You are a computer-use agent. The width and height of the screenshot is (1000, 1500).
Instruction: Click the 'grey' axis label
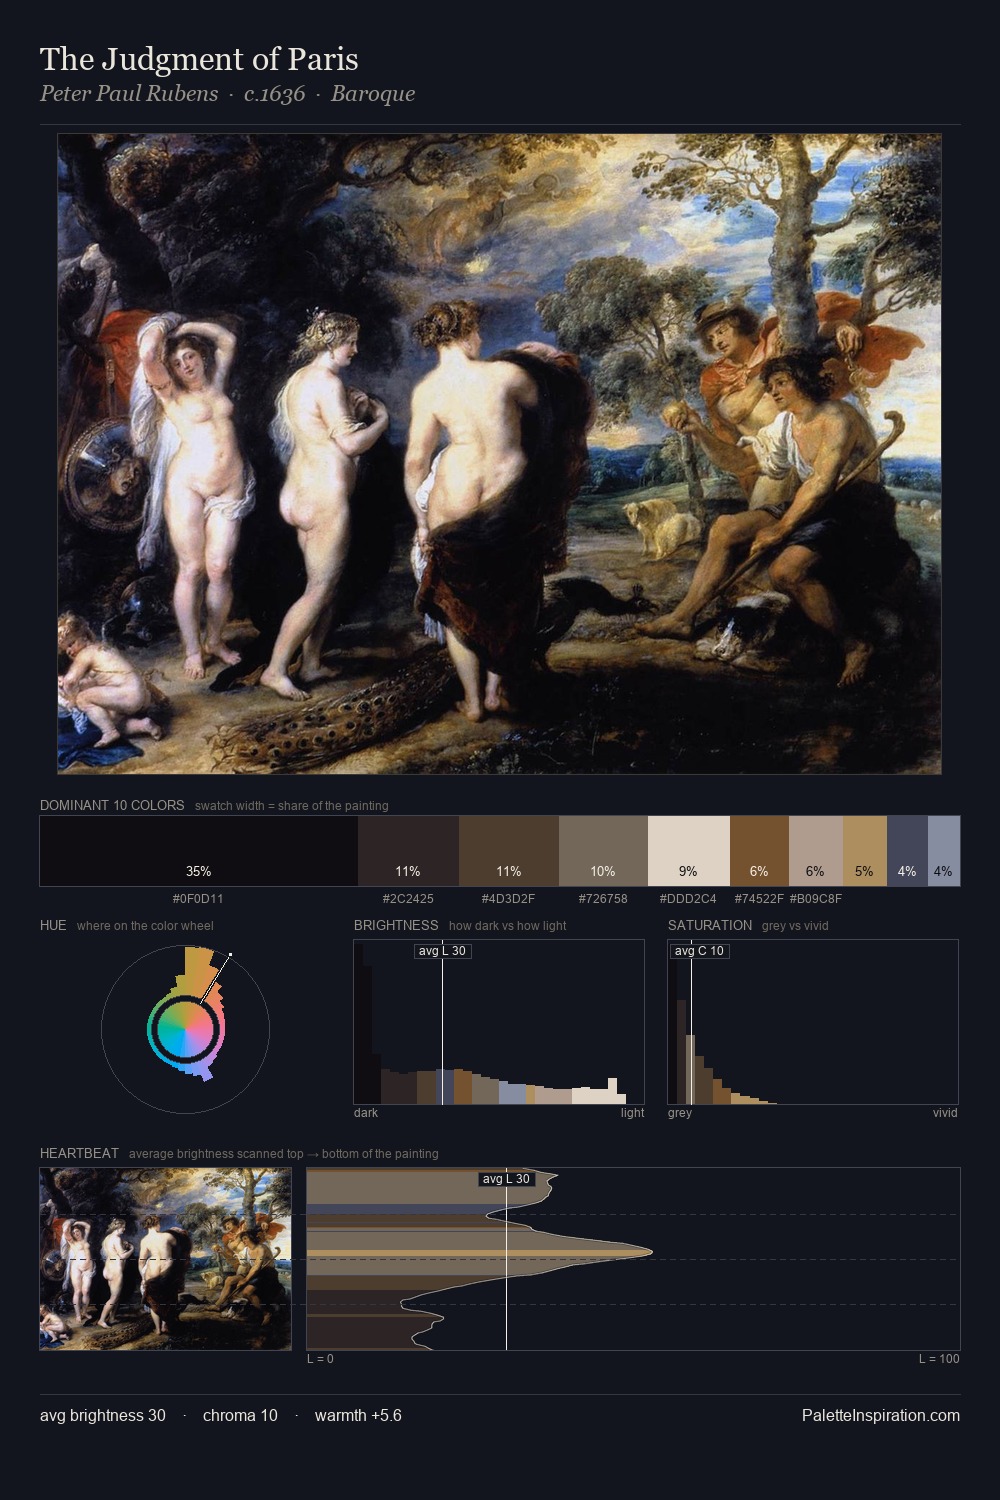click(680, 1113)
